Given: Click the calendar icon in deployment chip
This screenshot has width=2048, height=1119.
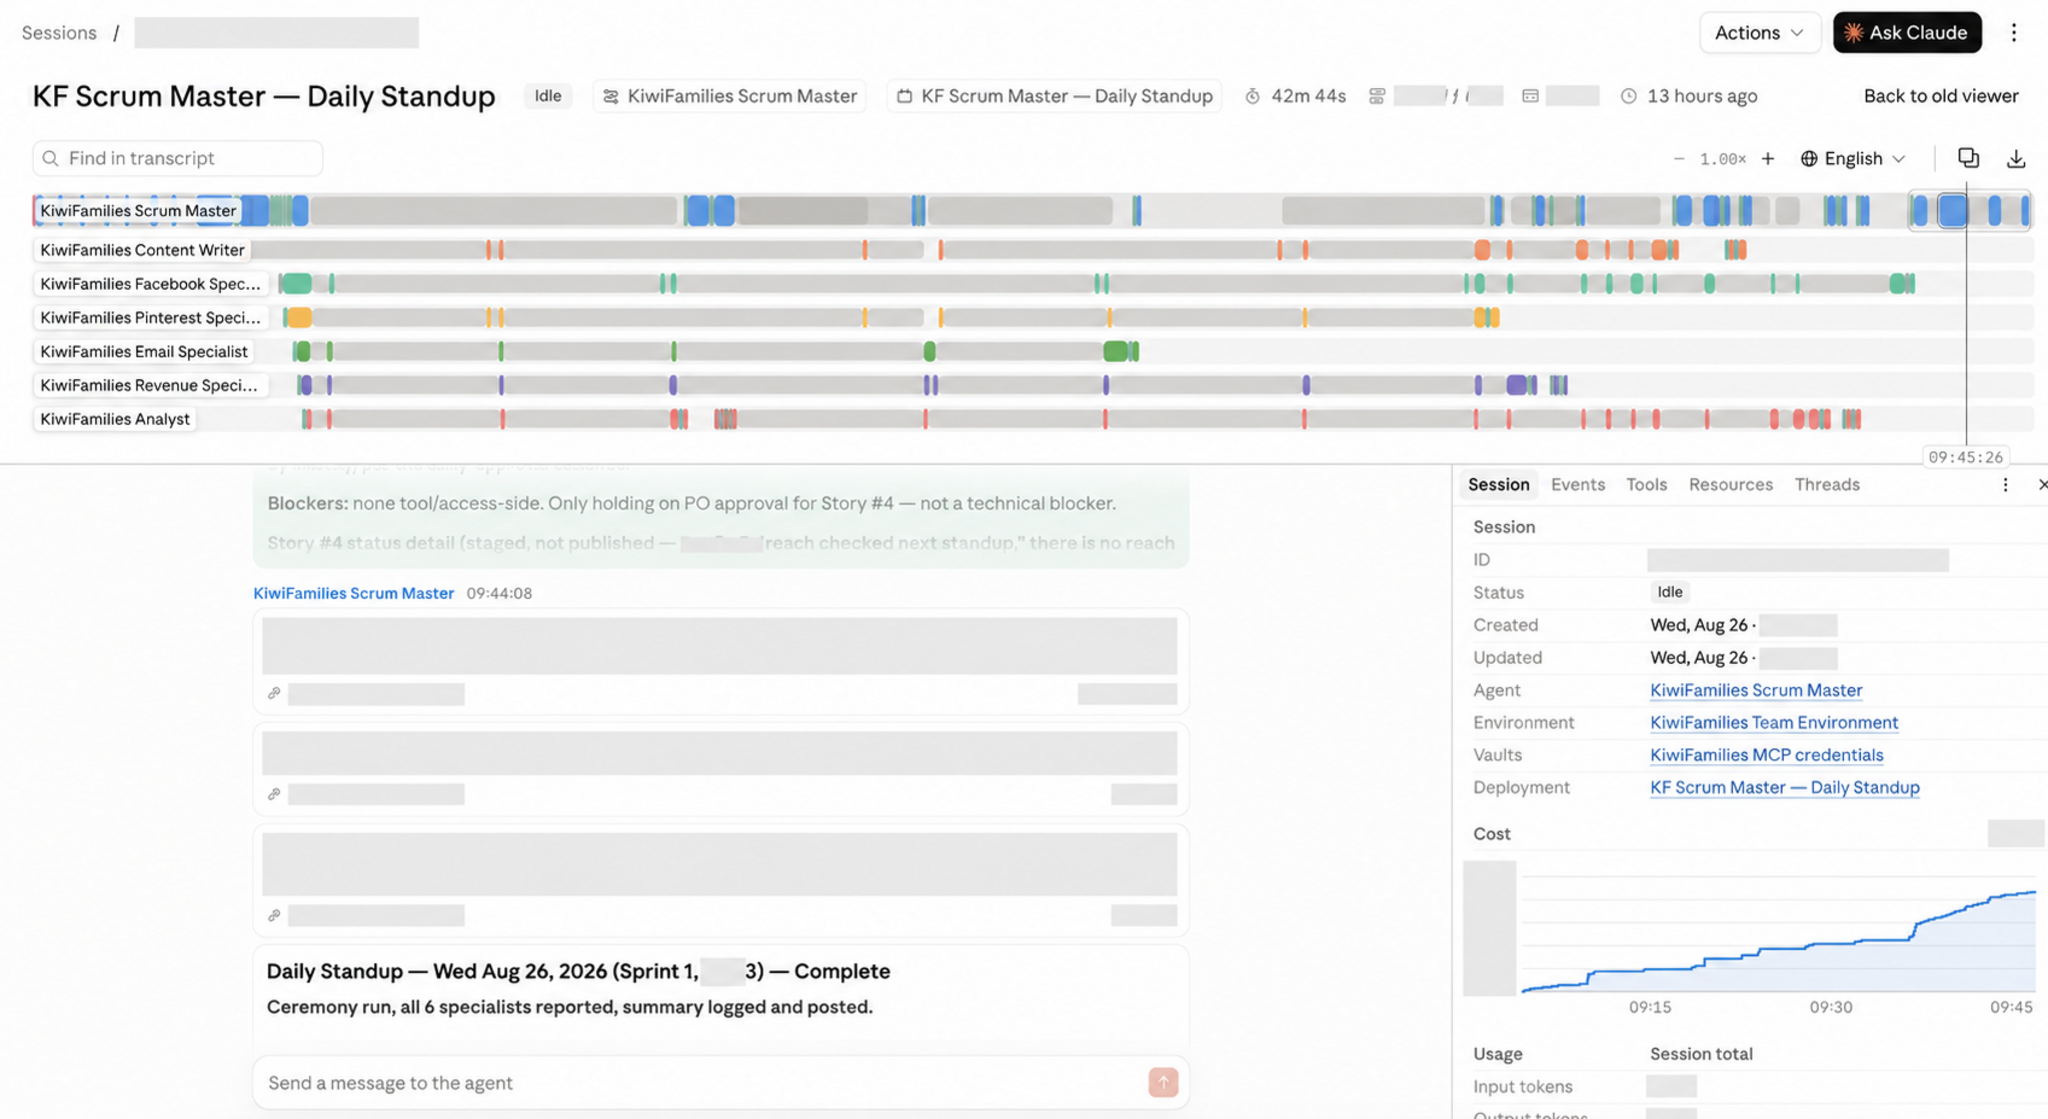Looking at the screenshot, I should 904,96.
